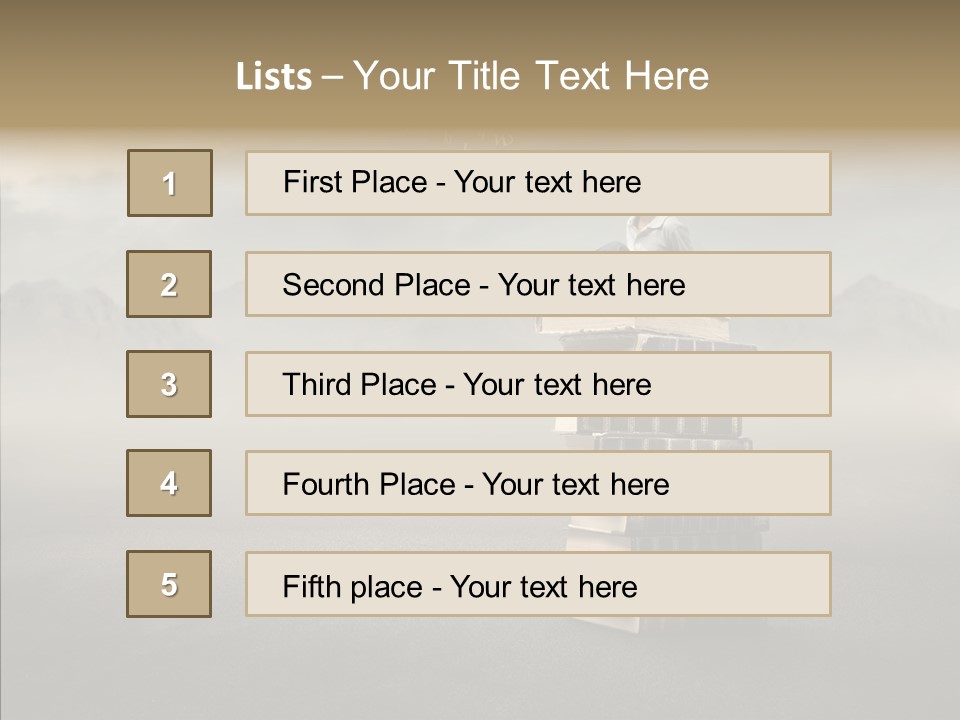Select the 'Fifth place - Your text here' bar

[538, 584]
